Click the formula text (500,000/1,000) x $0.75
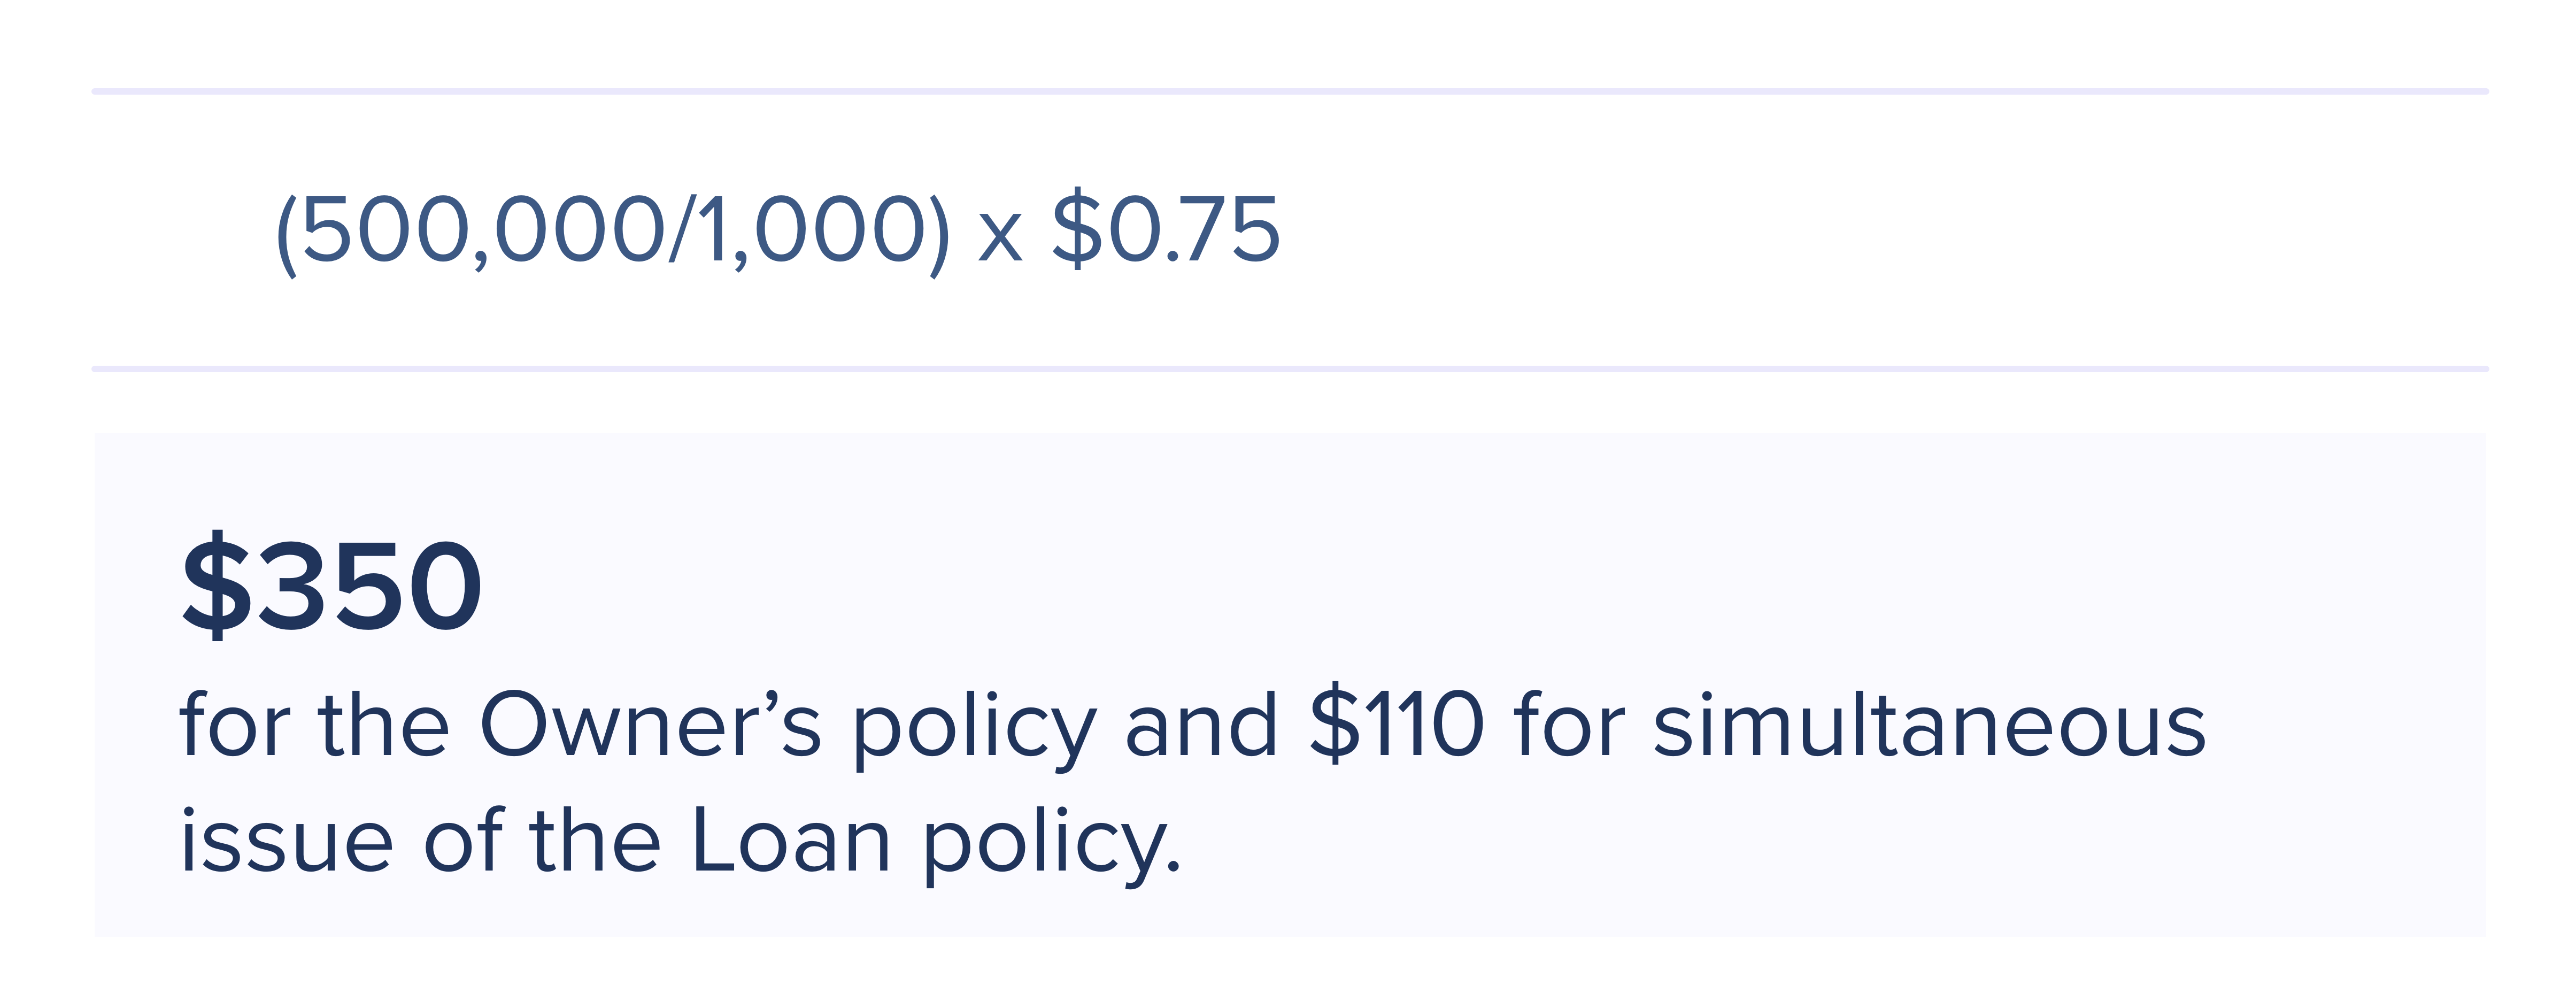Image resolution: width=2576 pixels, height=1001 pixels. coord(776,232)
